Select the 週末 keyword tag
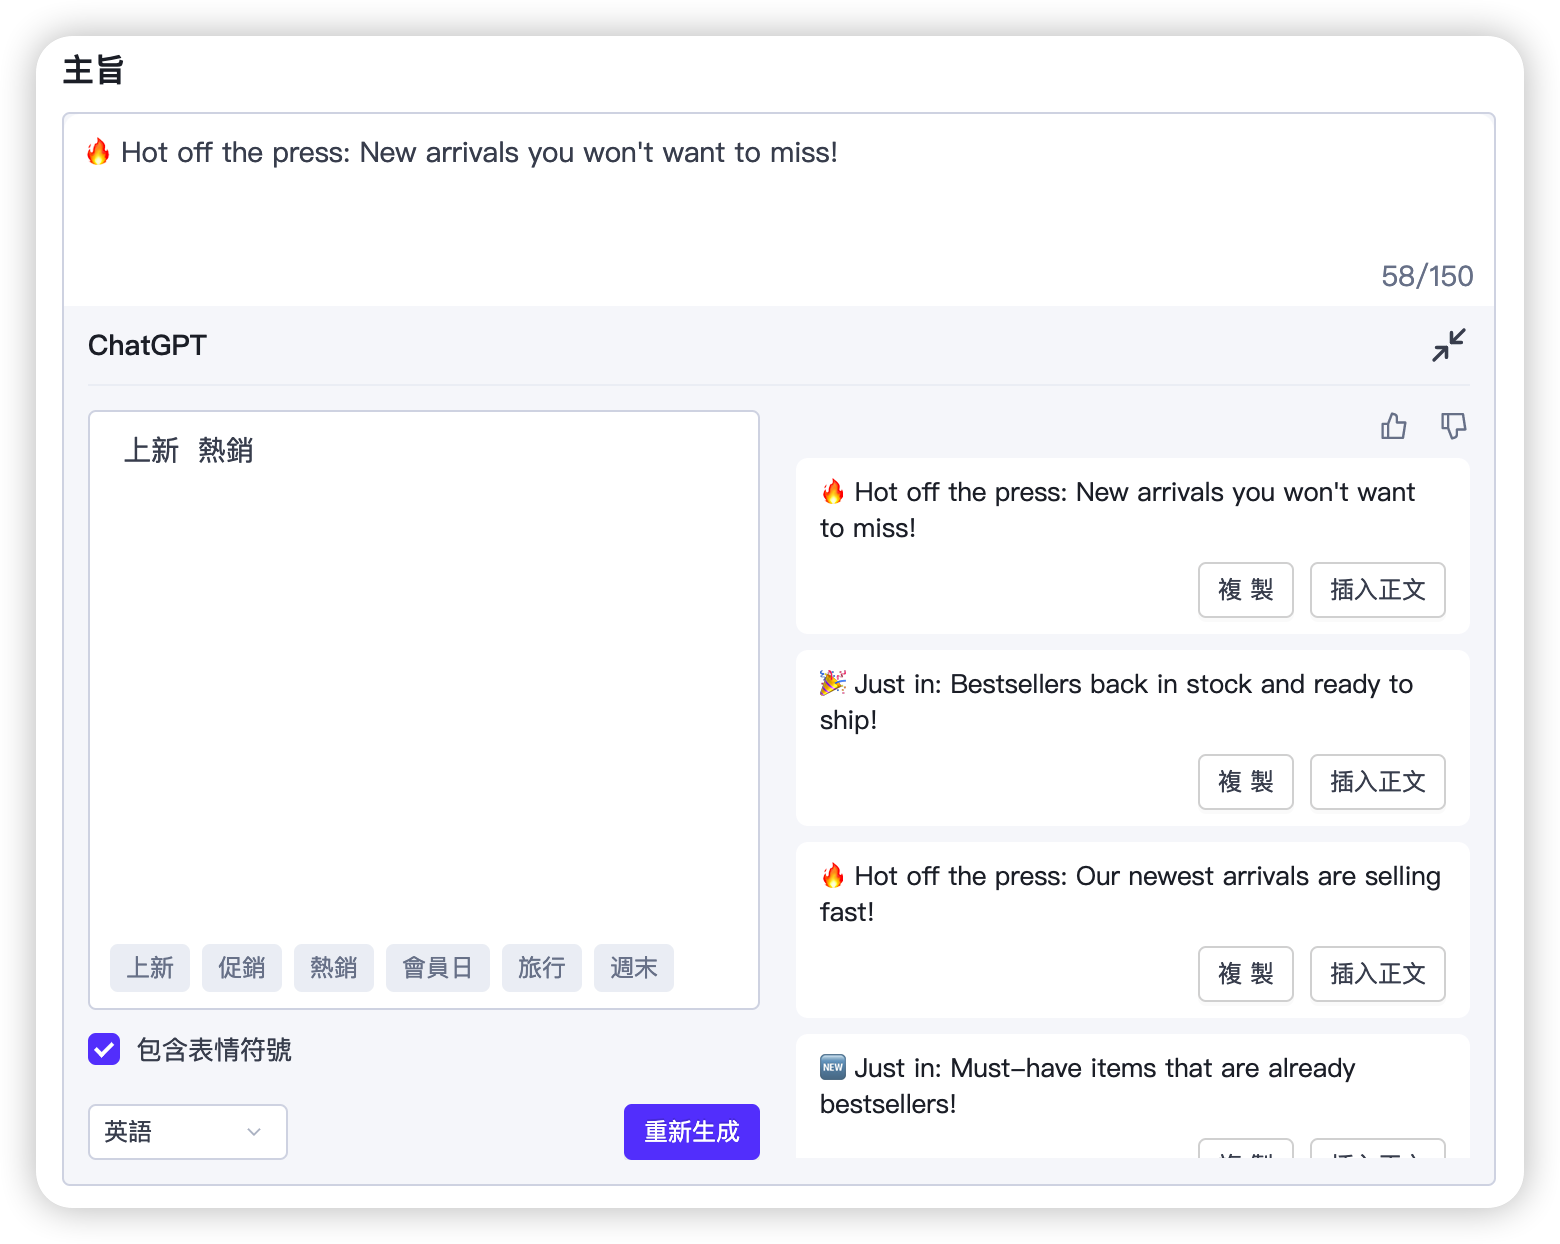Screen dimensions: 1560x1244 [x=634, y=968]
